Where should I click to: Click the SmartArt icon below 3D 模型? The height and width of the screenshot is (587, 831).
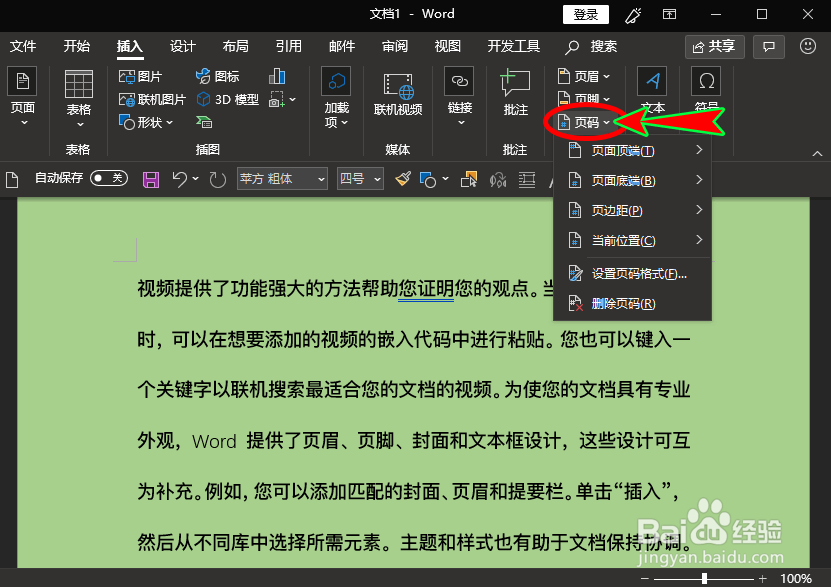coord(204,122)
